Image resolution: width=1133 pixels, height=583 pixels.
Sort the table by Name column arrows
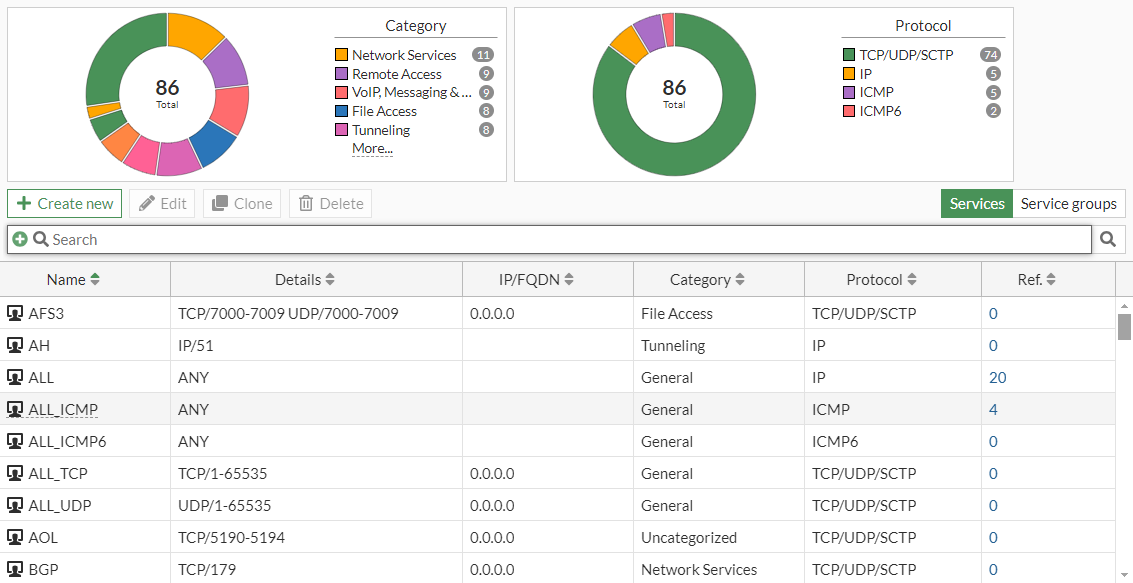tap(95, 280)
